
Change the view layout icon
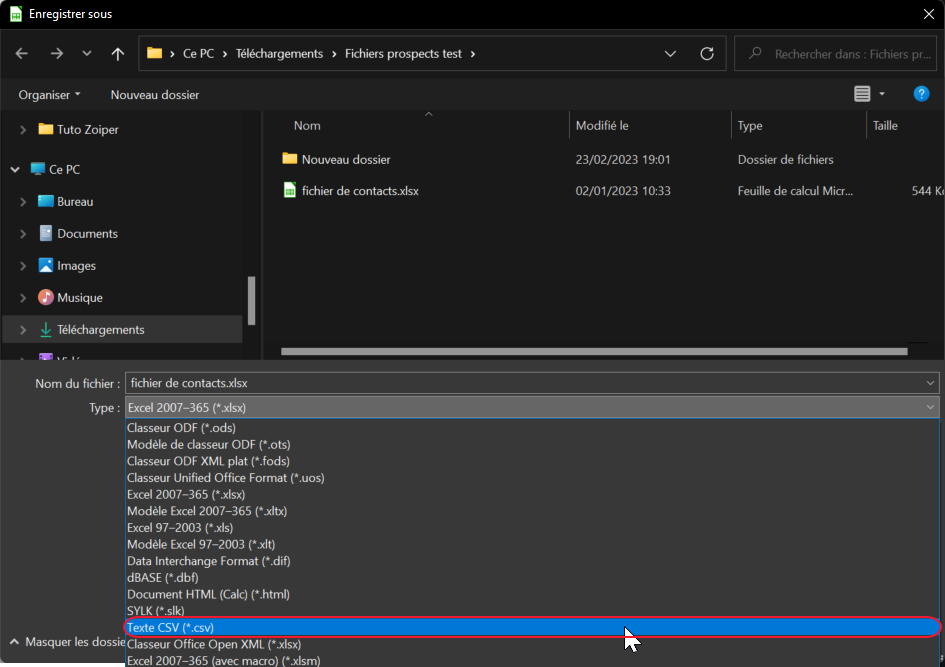tap(862, 94)
